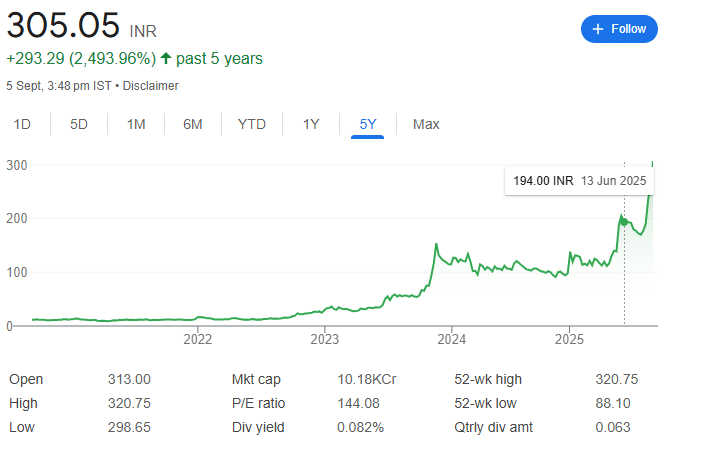The width and height of the screenshot is (702, 451).
Task: Click the green up arrow icon
Action: [166, 58]
